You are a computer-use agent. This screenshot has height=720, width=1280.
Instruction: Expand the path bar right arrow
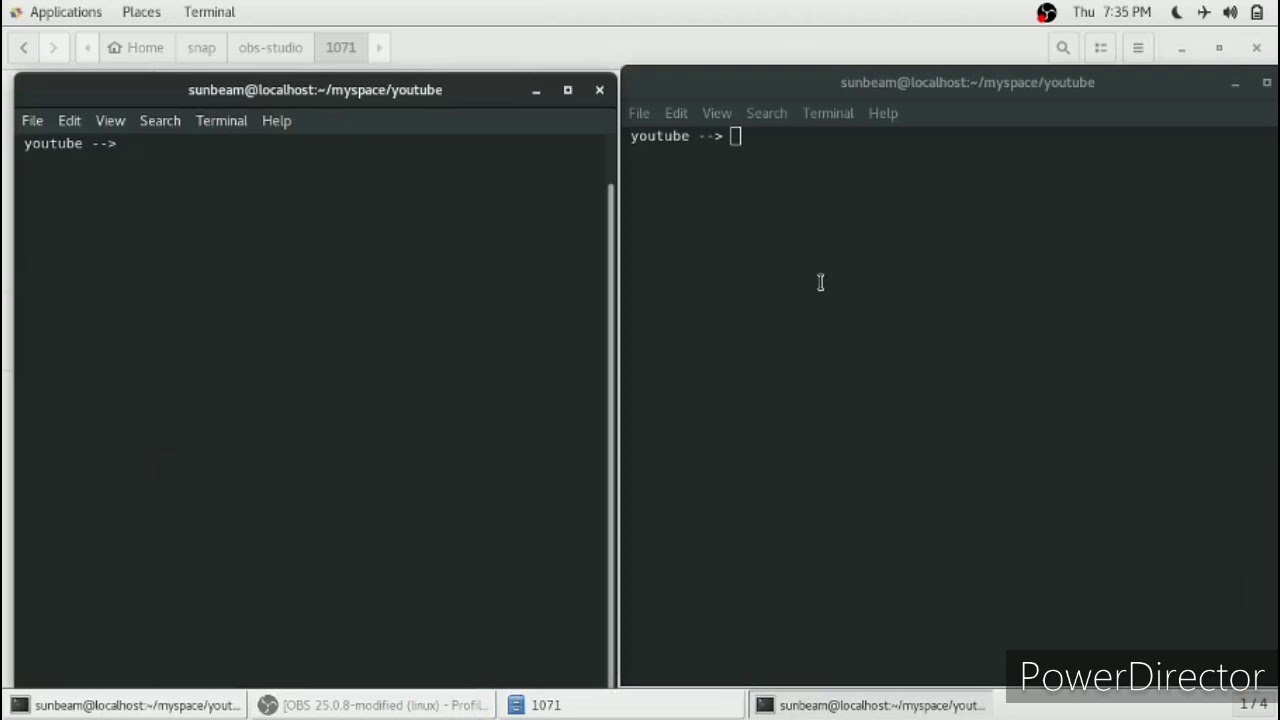(x=379, y=48)
